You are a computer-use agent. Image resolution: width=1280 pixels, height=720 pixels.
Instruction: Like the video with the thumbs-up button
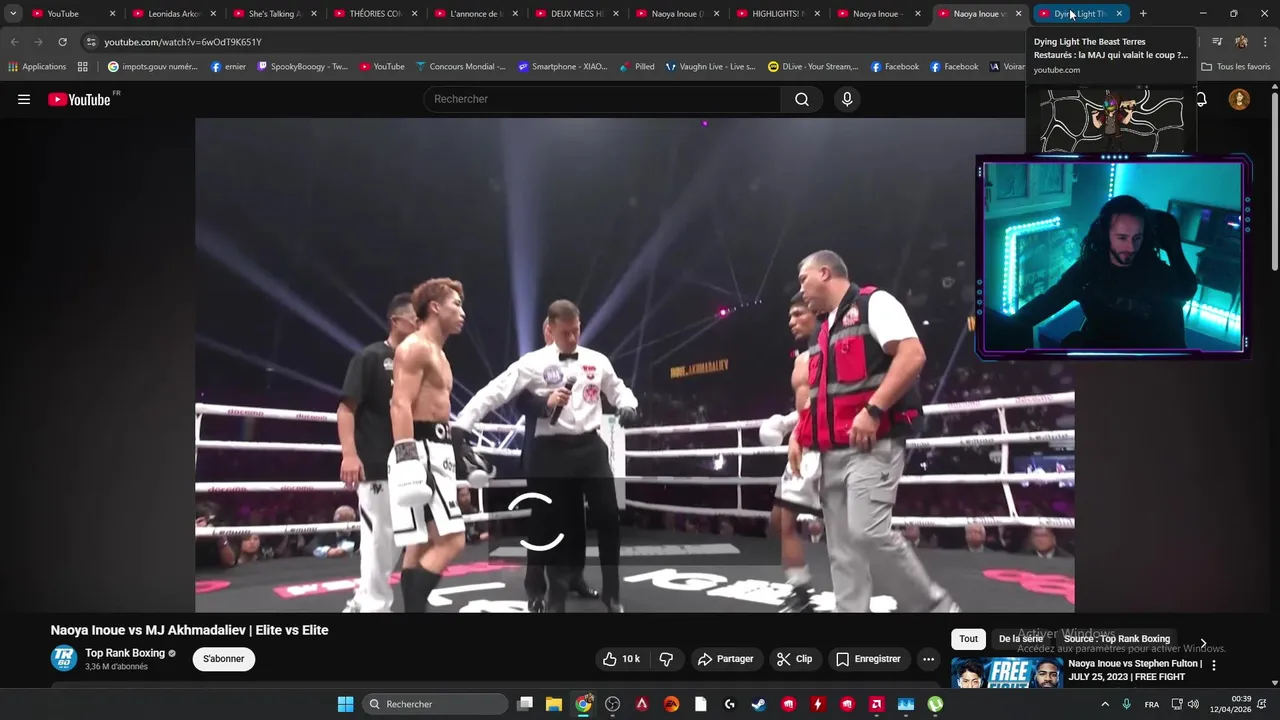(620, 659)
